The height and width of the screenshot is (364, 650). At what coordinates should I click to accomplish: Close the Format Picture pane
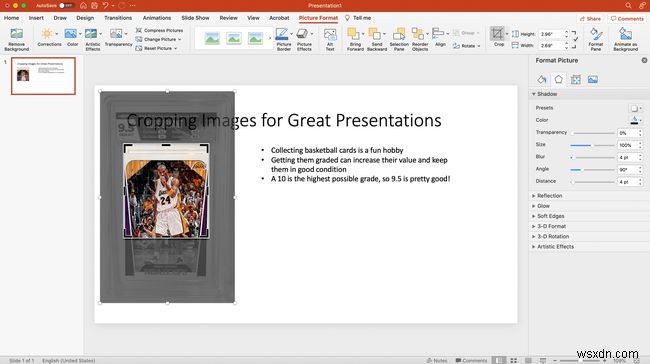pos(644,60)
